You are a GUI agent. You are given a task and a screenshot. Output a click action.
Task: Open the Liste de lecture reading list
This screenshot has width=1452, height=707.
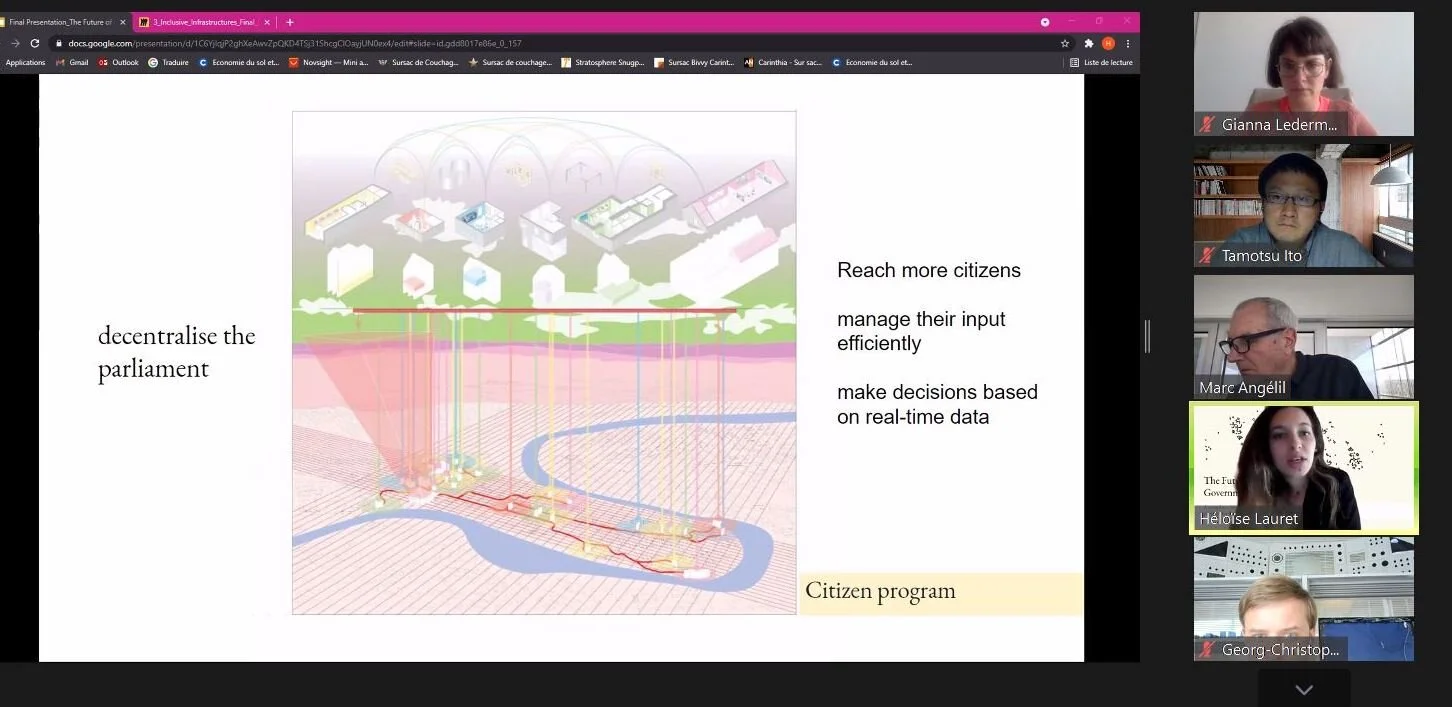pos(1101,62)
